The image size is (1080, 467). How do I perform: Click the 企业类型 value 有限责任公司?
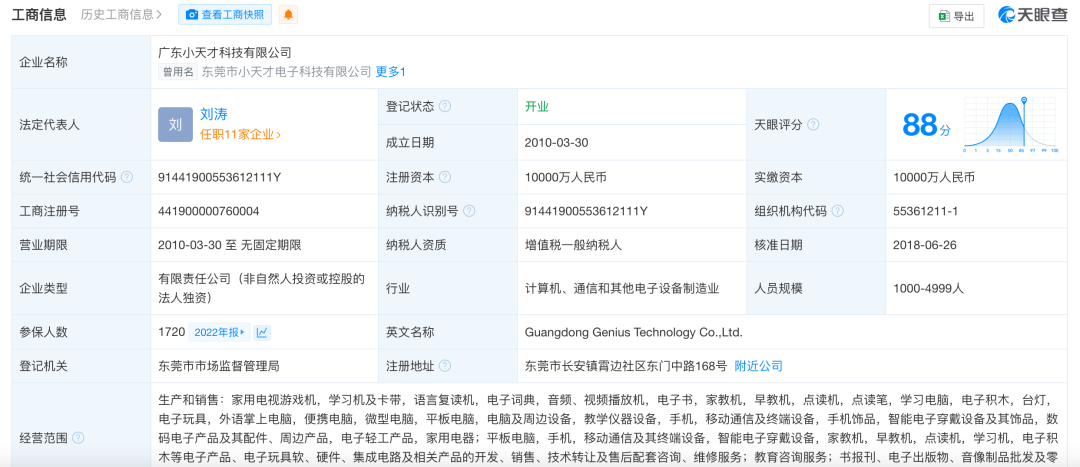260,289
